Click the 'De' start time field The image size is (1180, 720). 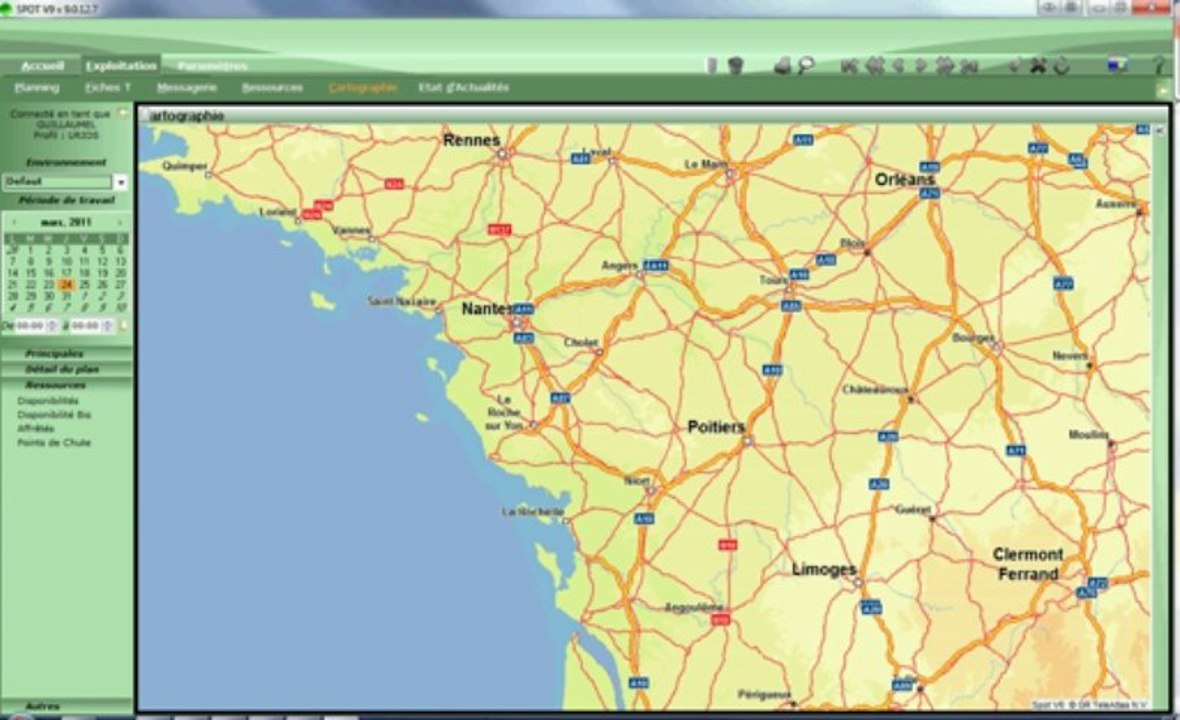click(x=30, y=326)
